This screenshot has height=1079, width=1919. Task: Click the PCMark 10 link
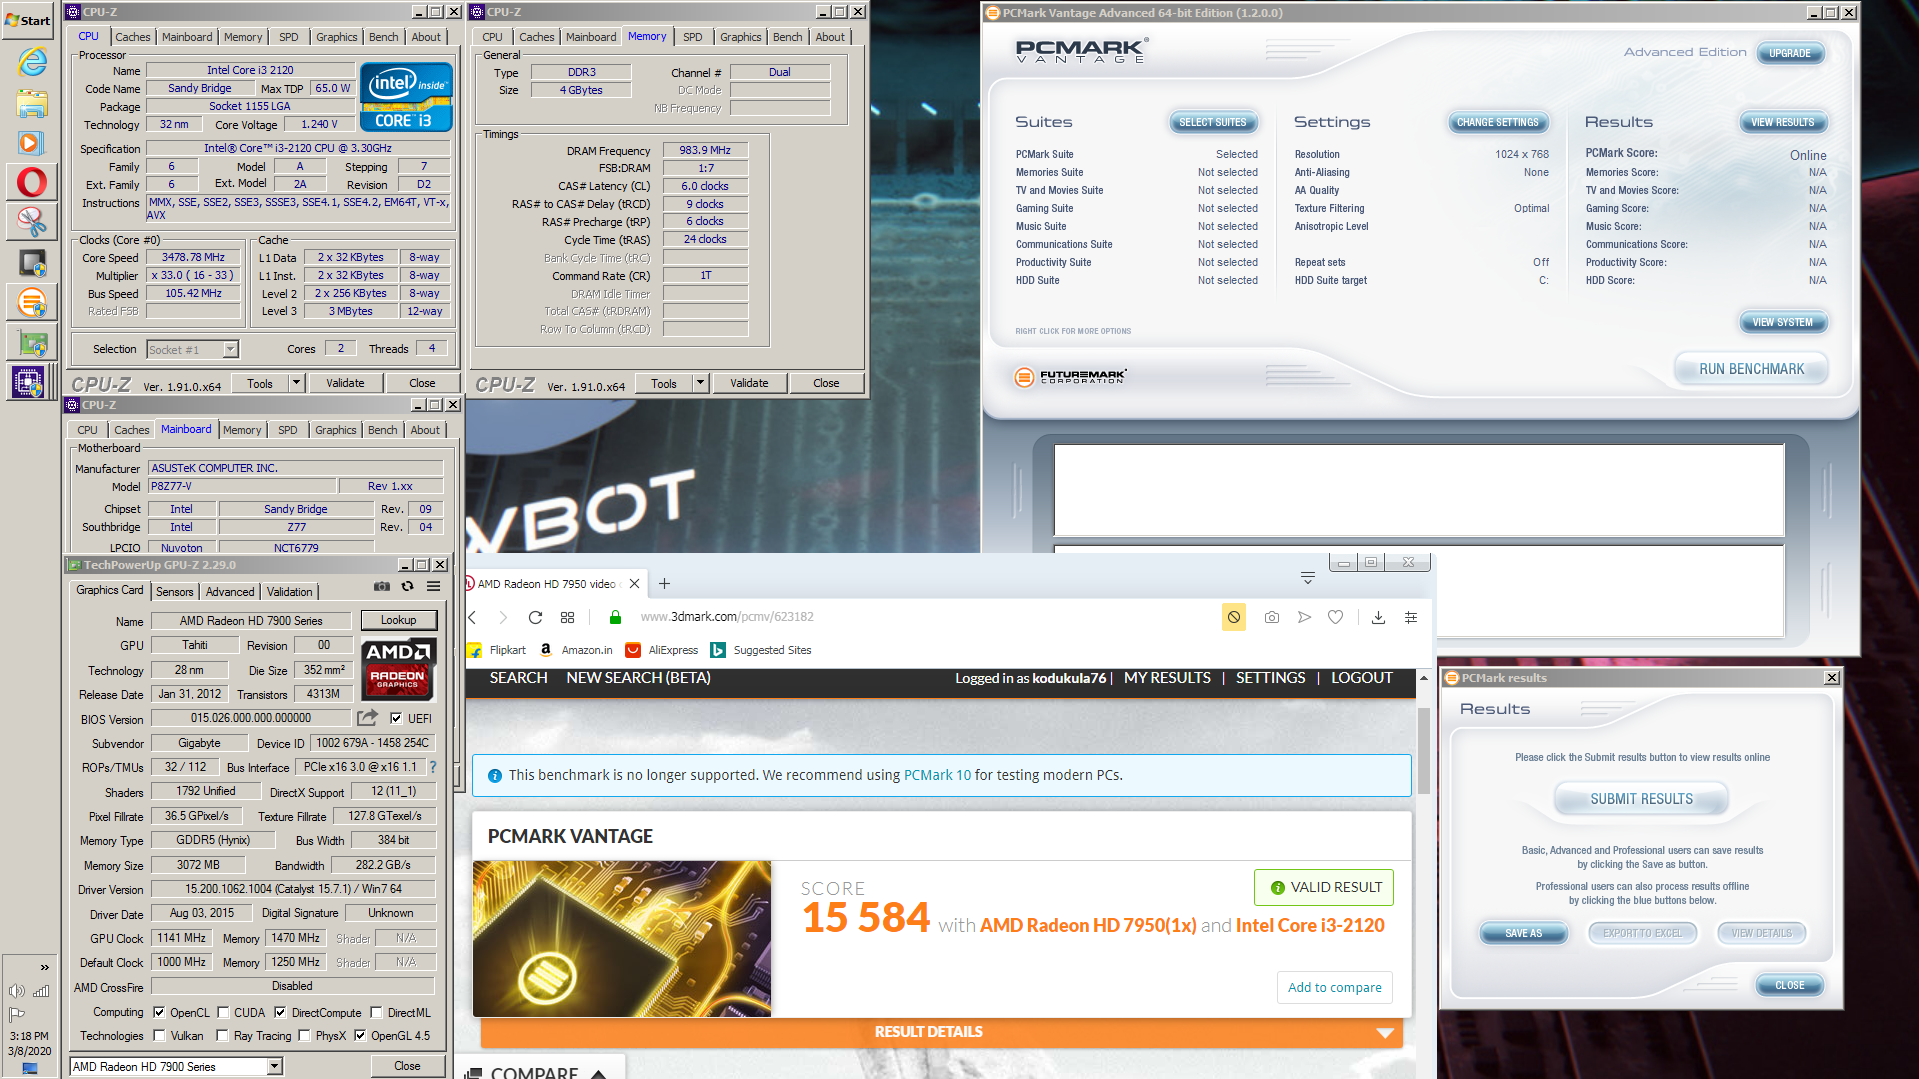coord(937,775)
